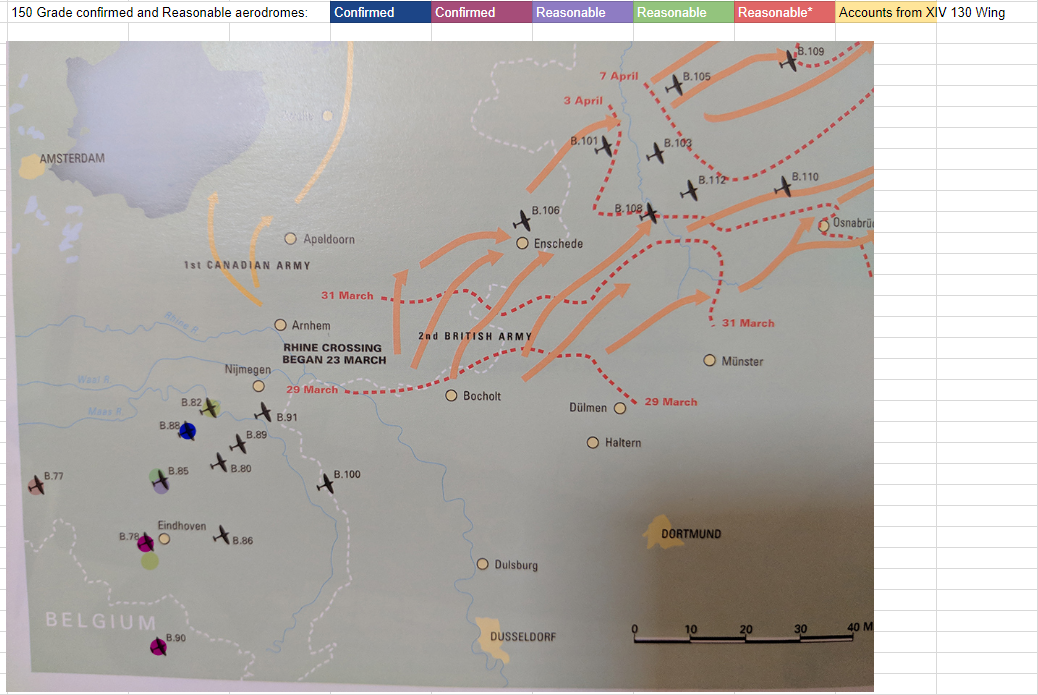The width and height of the screenshot is (1038, 695).
Task: Select the '3 April' date label
Action: (x=583, y=101)
